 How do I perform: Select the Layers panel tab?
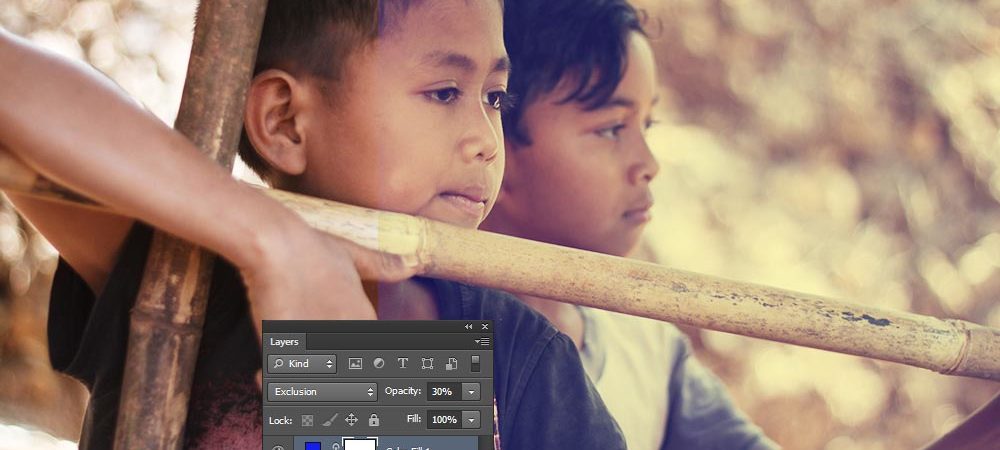(284, 342)
